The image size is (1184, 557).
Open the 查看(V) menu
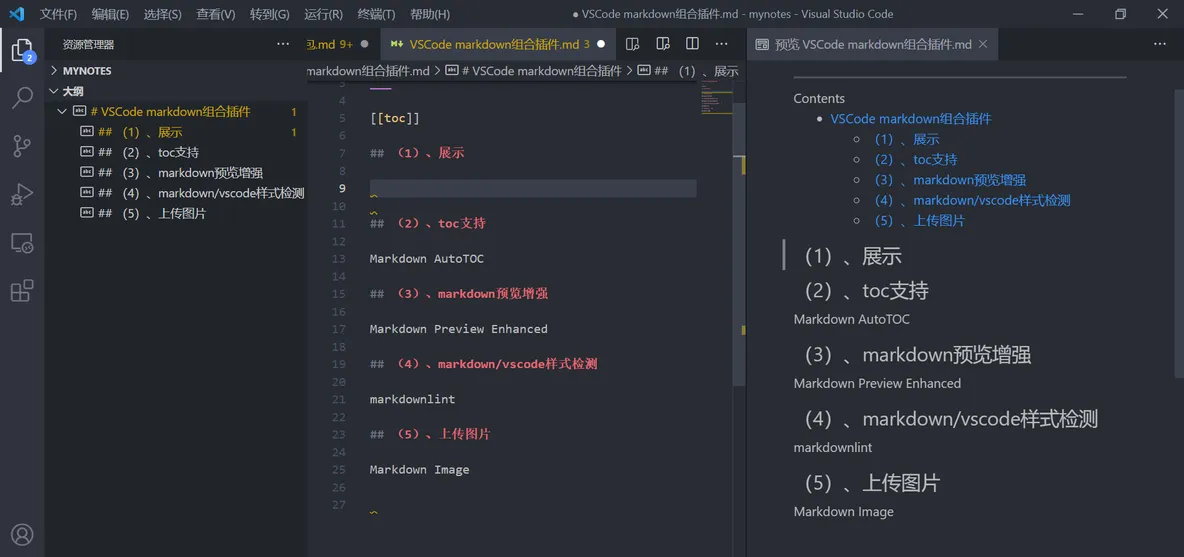pyautogui.click(x=215, y=14)
